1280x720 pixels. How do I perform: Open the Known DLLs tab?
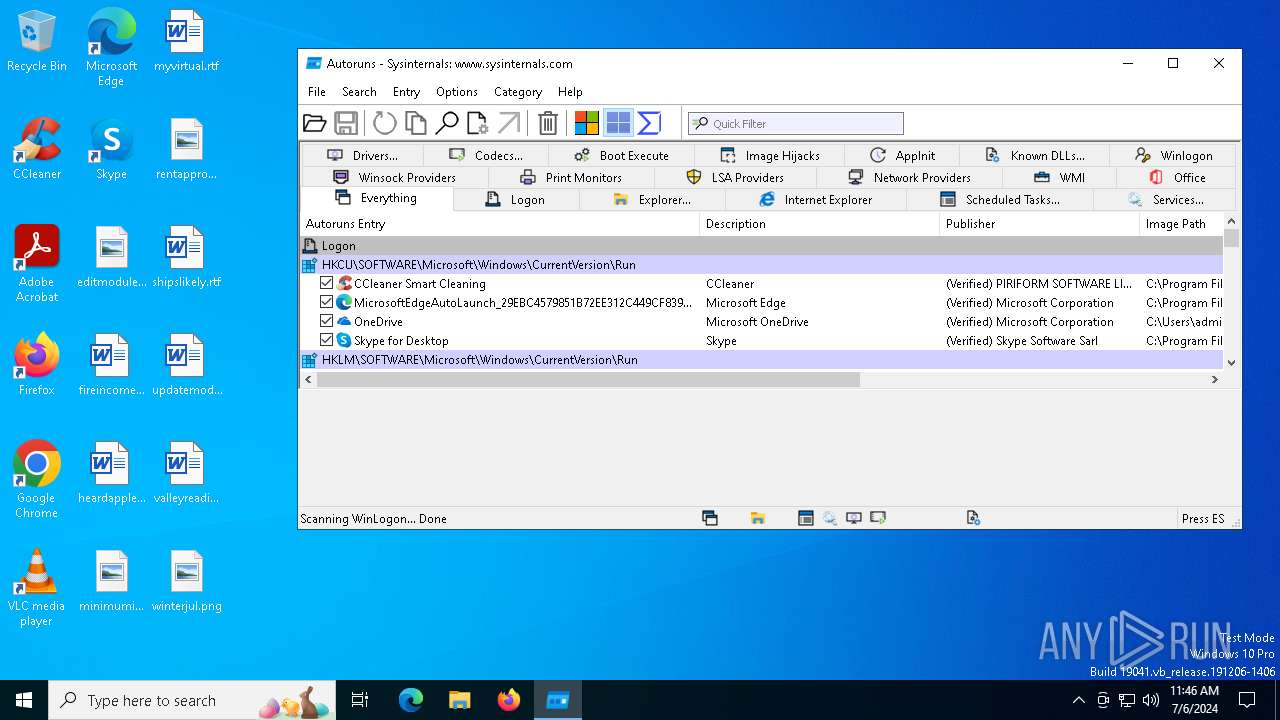click(x=1035, y=155)
